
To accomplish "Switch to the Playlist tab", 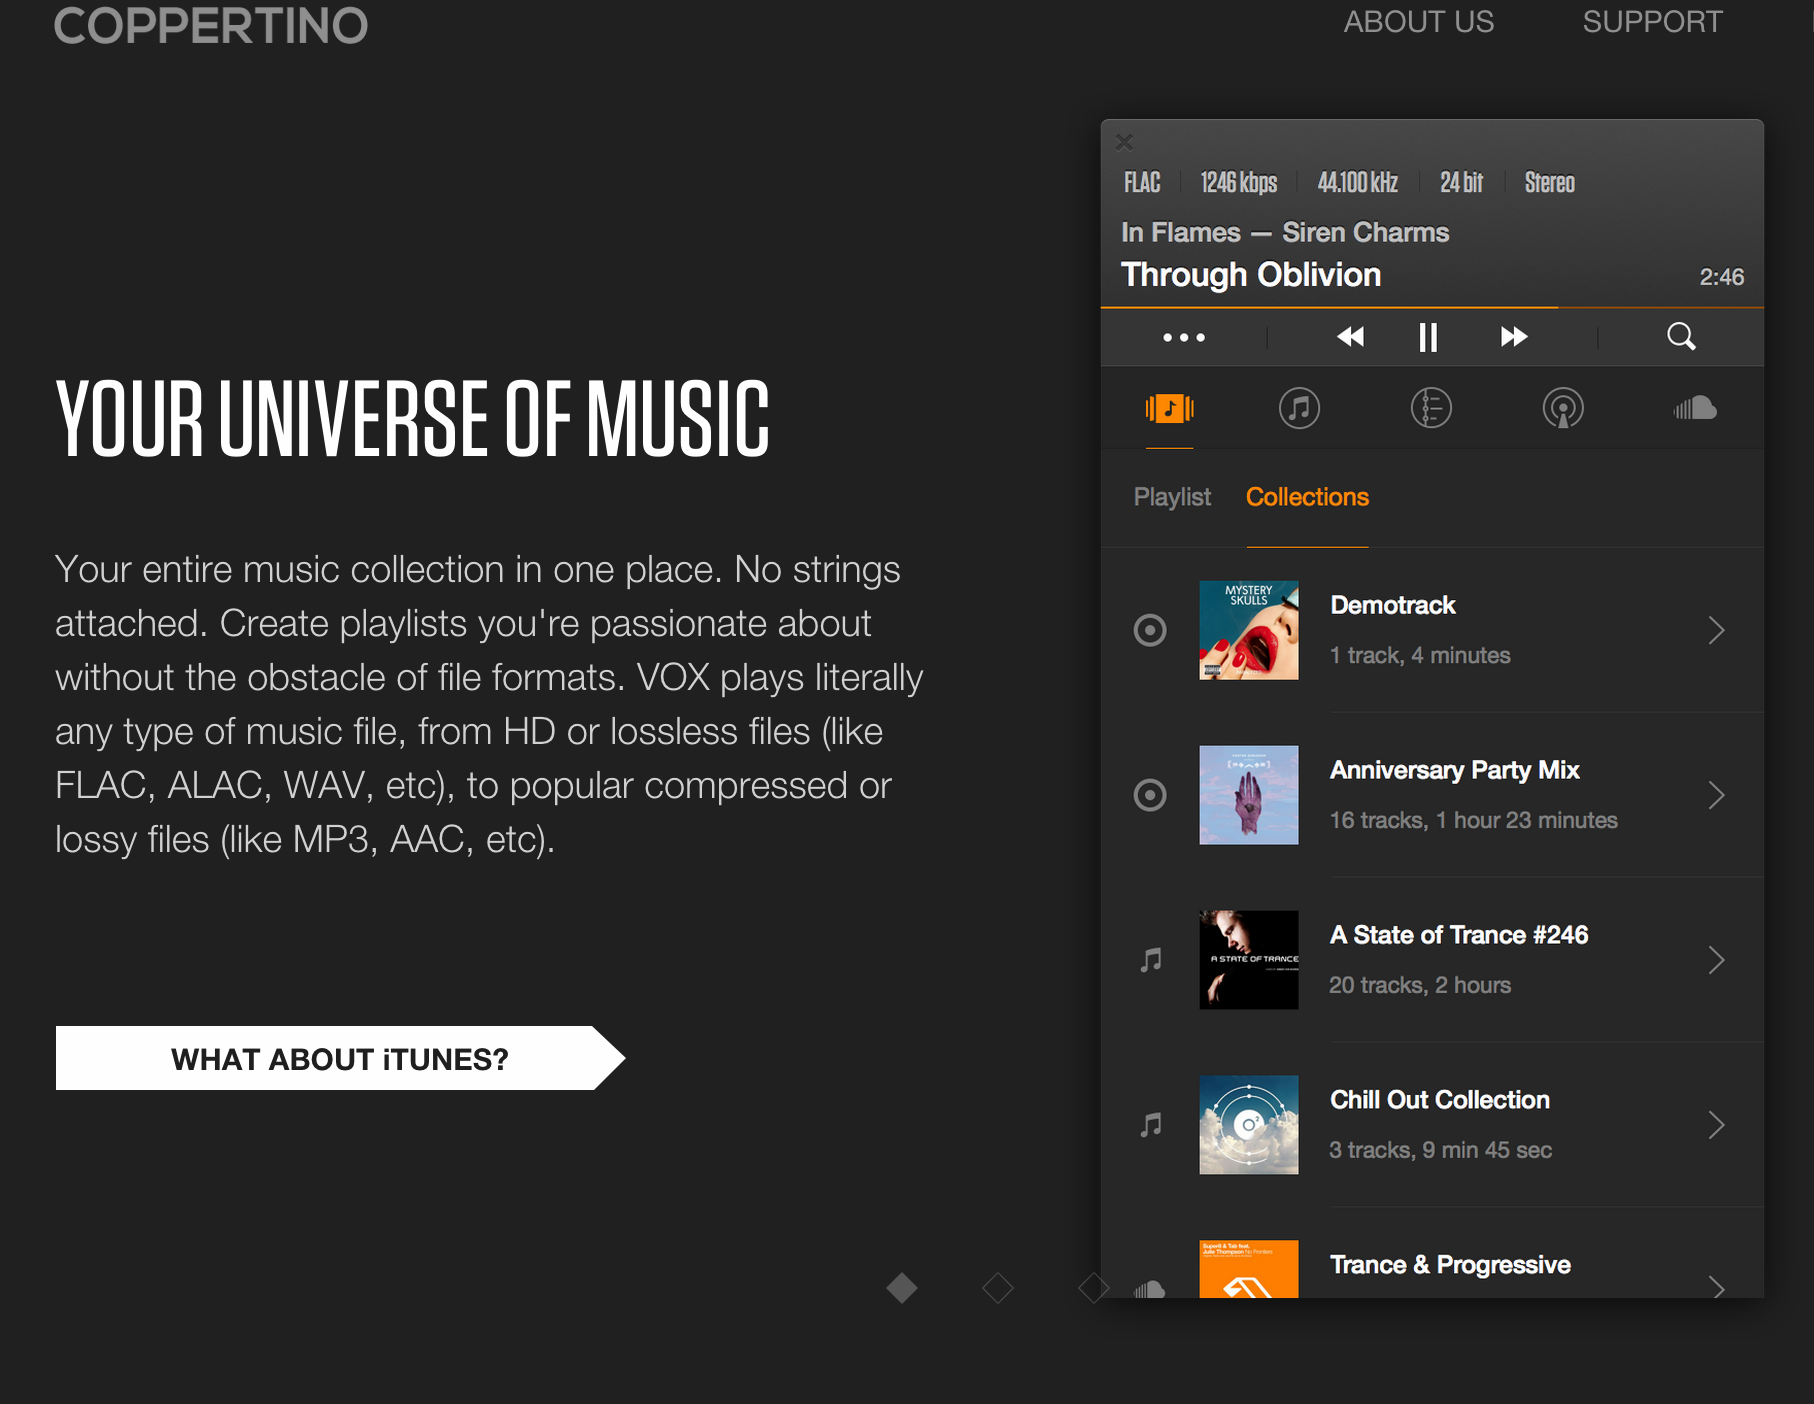I will click(1172, 497).
